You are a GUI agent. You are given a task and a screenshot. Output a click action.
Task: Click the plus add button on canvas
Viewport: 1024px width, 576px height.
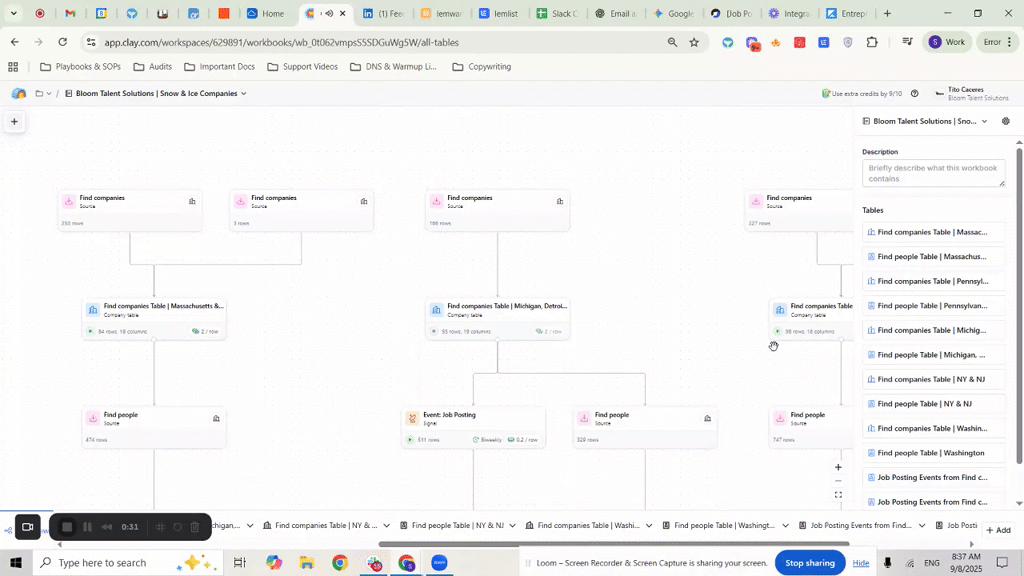15,122
